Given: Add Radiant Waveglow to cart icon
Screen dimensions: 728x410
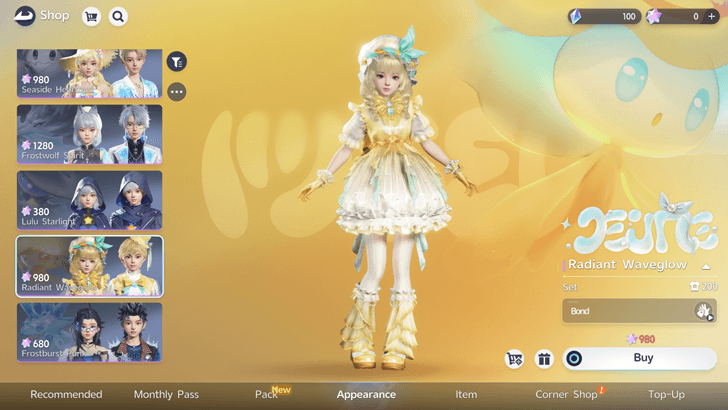Looking at the screenshot, I should (x=514, y=359).
